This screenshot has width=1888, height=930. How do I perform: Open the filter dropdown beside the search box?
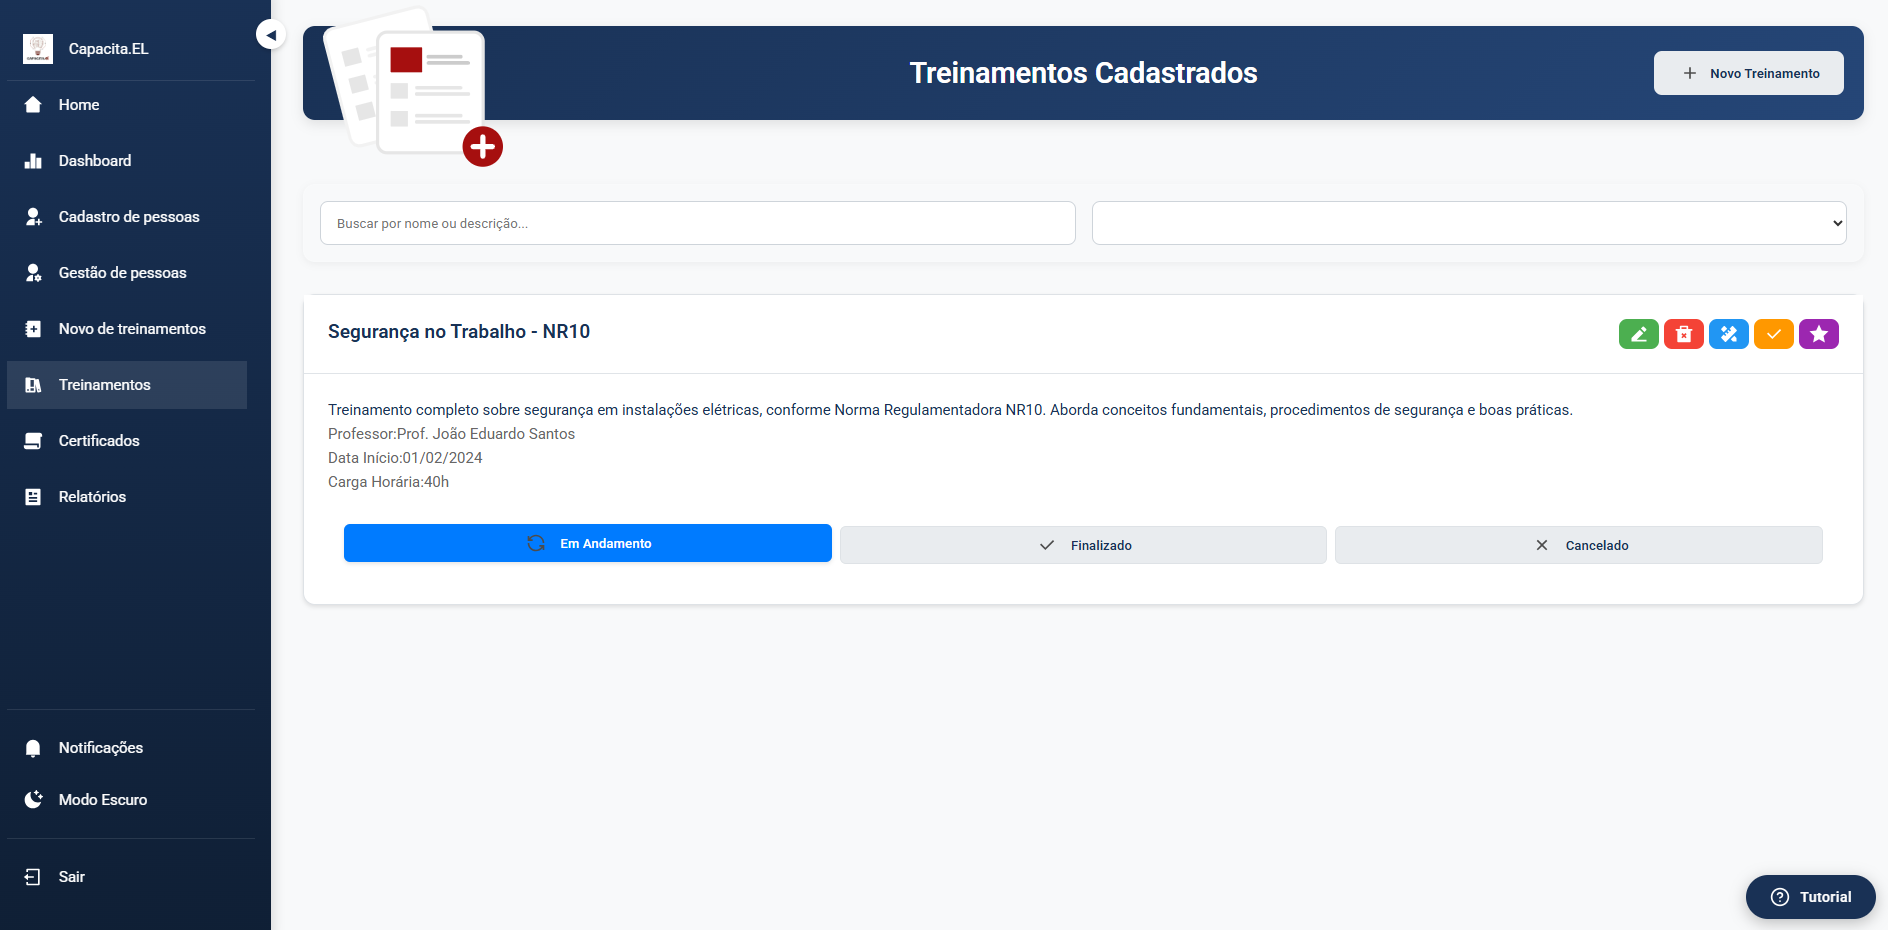click(x=1469, y=223)
